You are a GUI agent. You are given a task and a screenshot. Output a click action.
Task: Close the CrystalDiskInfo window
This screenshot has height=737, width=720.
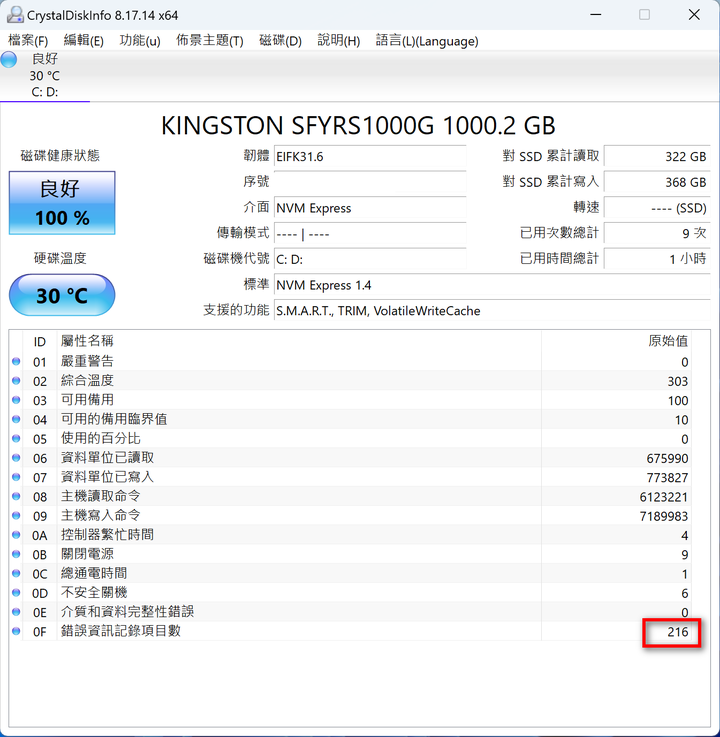(694, 15)
